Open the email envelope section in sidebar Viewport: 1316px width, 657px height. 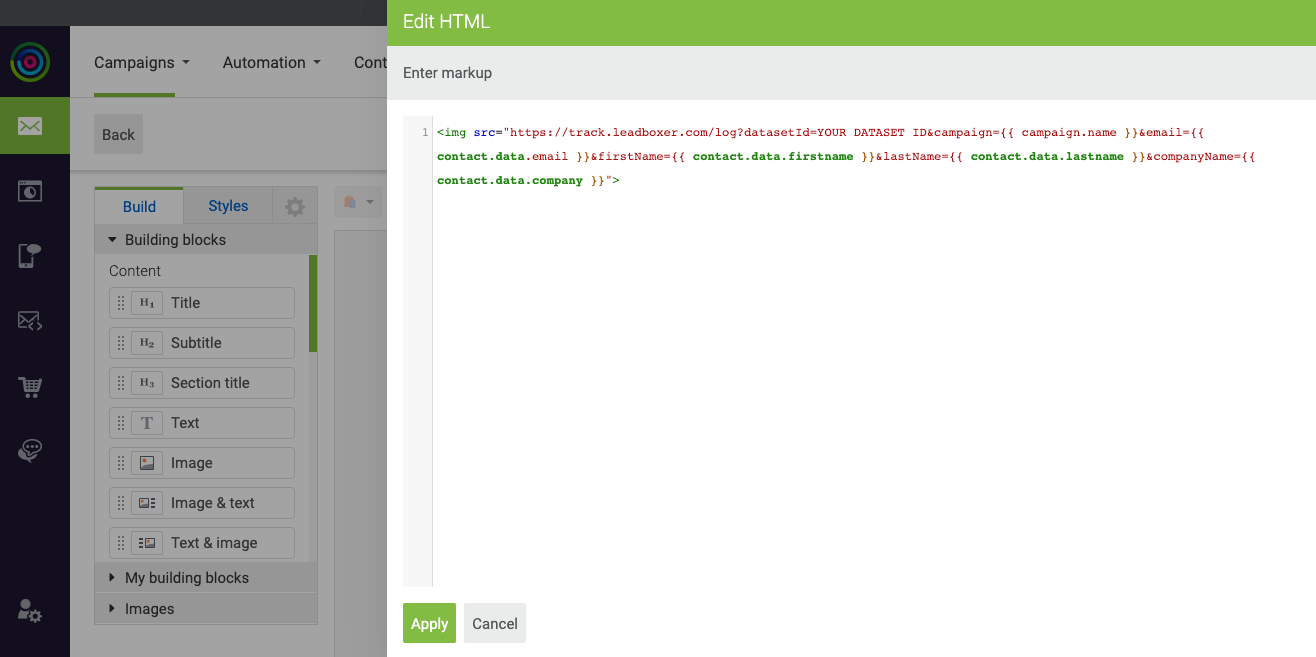30,126
